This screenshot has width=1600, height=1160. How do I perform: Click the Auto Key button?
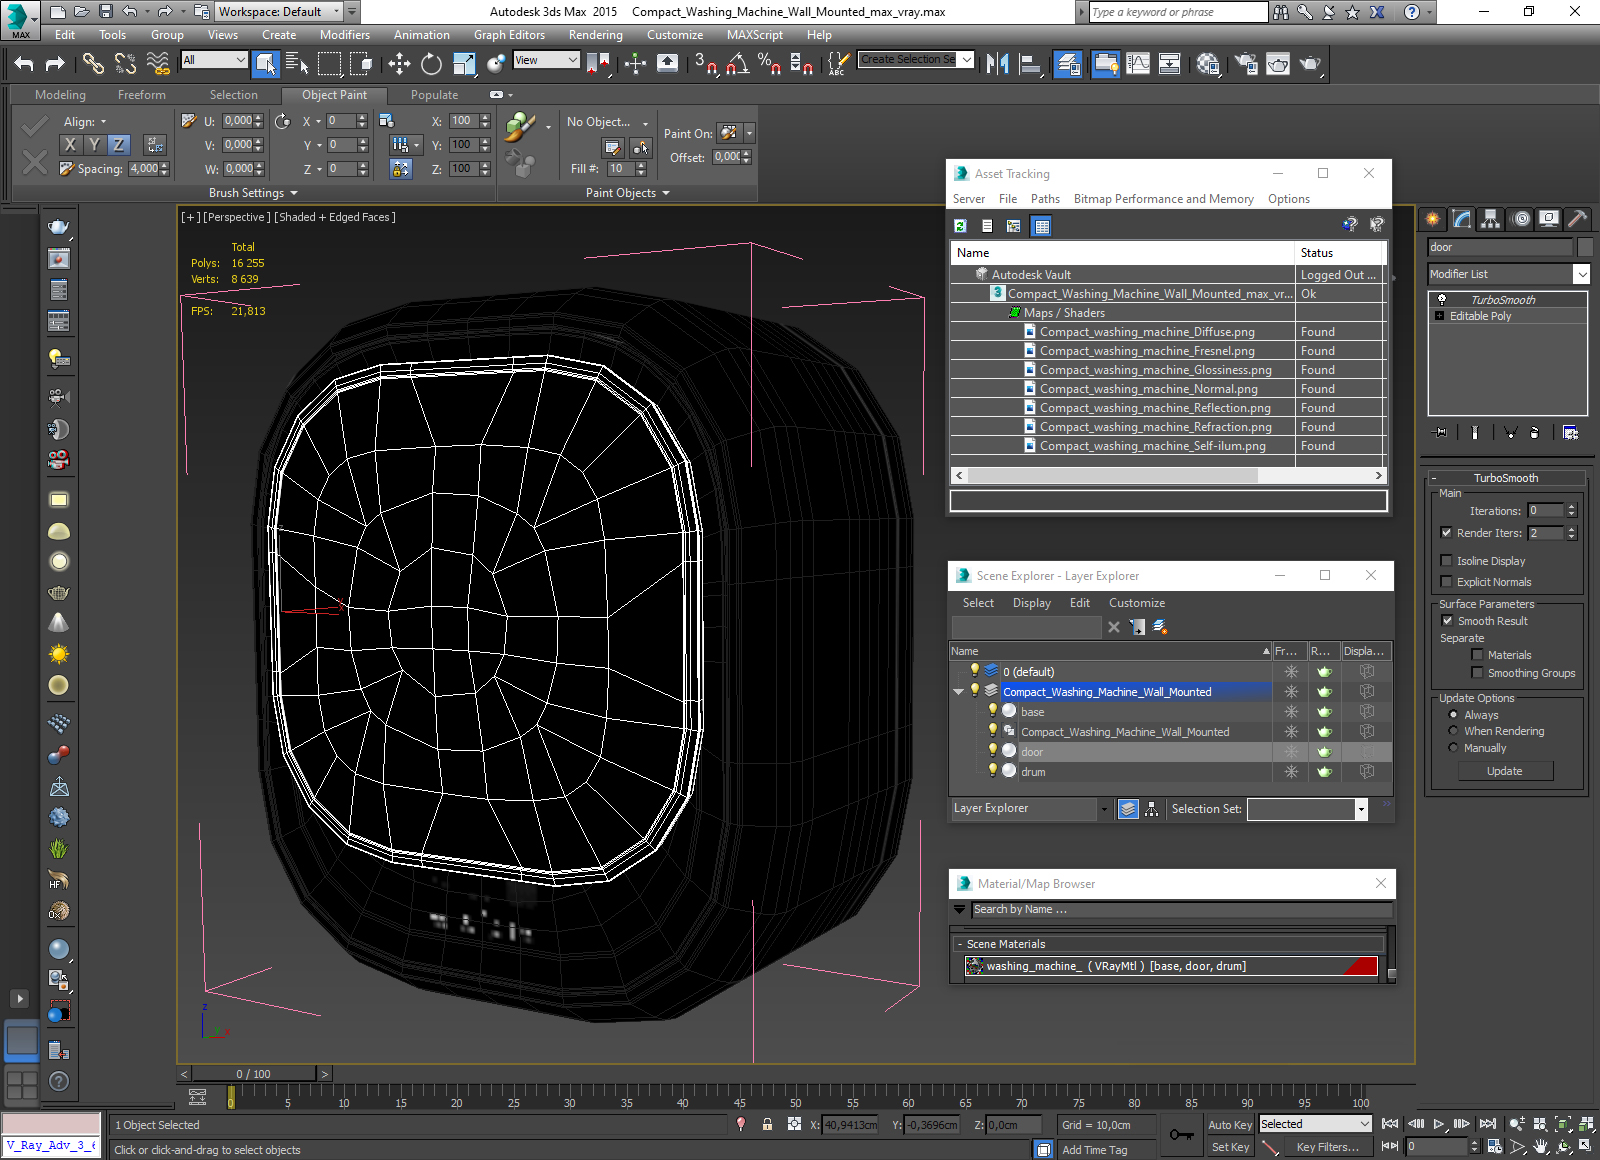click(1230, 1125)
